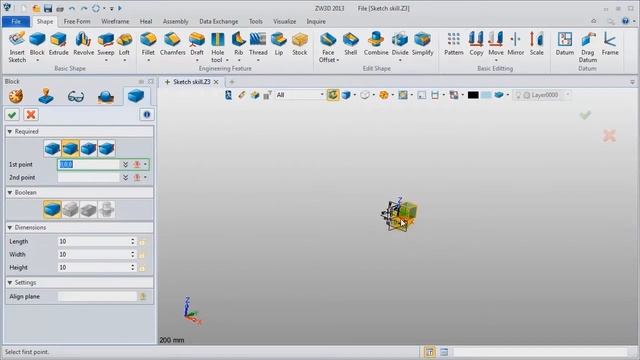Choose the fourth Boolean (intersect) option
Image resolution: width=640 pixels, height=360 pixels.
pos(106,209)
